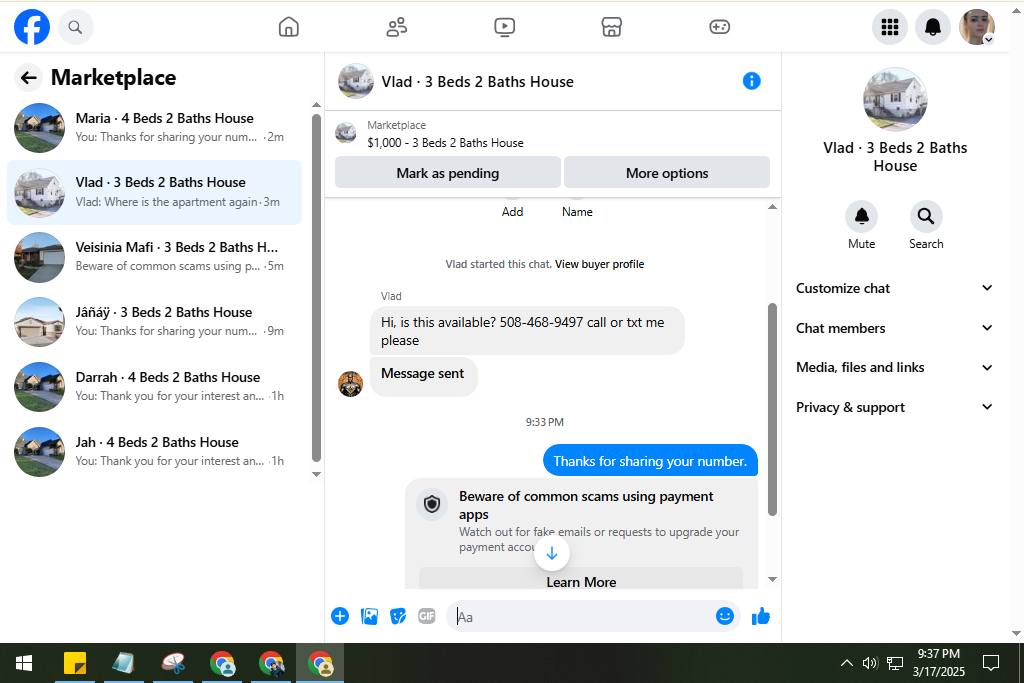Viewport: 1024px width, 683px height.
Task: Send a thumbs-up like
Action: click(760, 616)
